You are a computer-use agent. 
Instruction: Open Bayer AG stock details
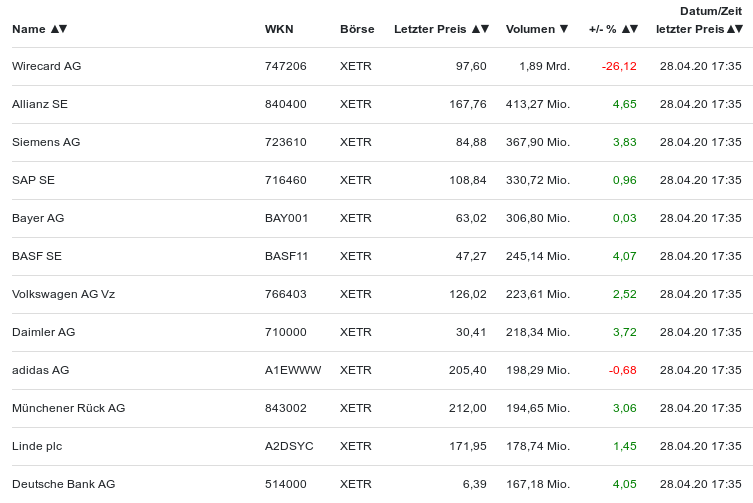pyautogui.click(x=38, y=218)
